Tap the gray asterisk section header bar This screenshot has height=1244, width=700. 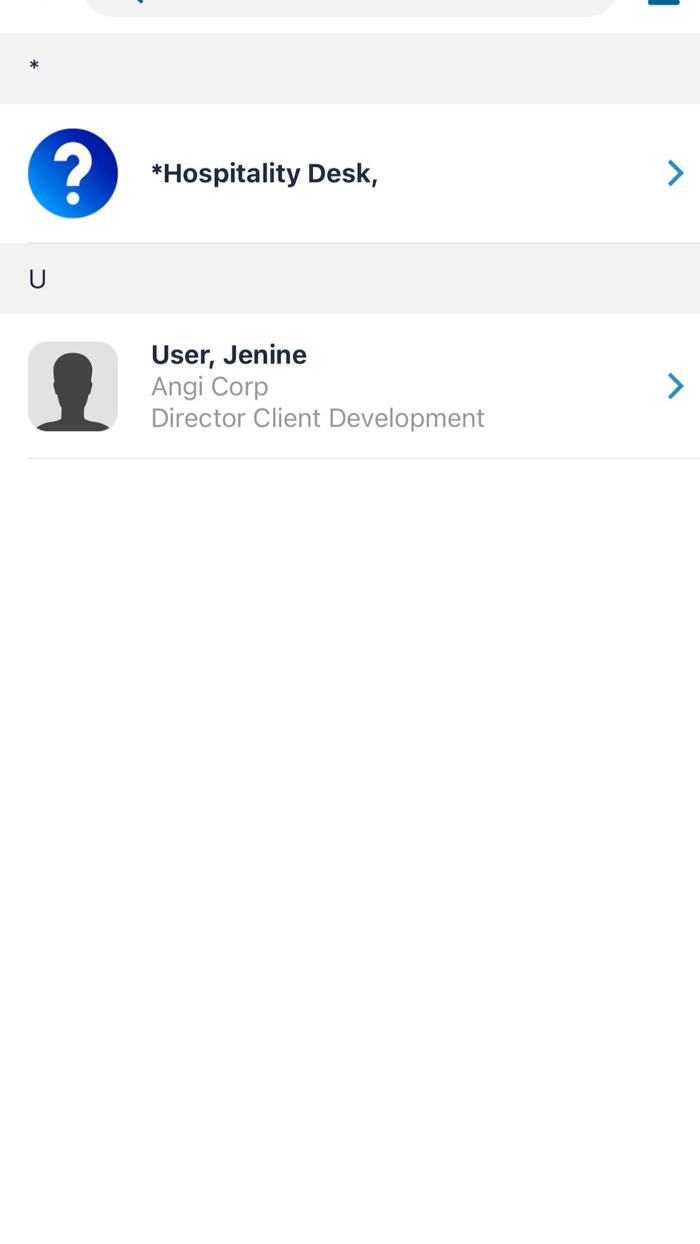pos(350,68)
